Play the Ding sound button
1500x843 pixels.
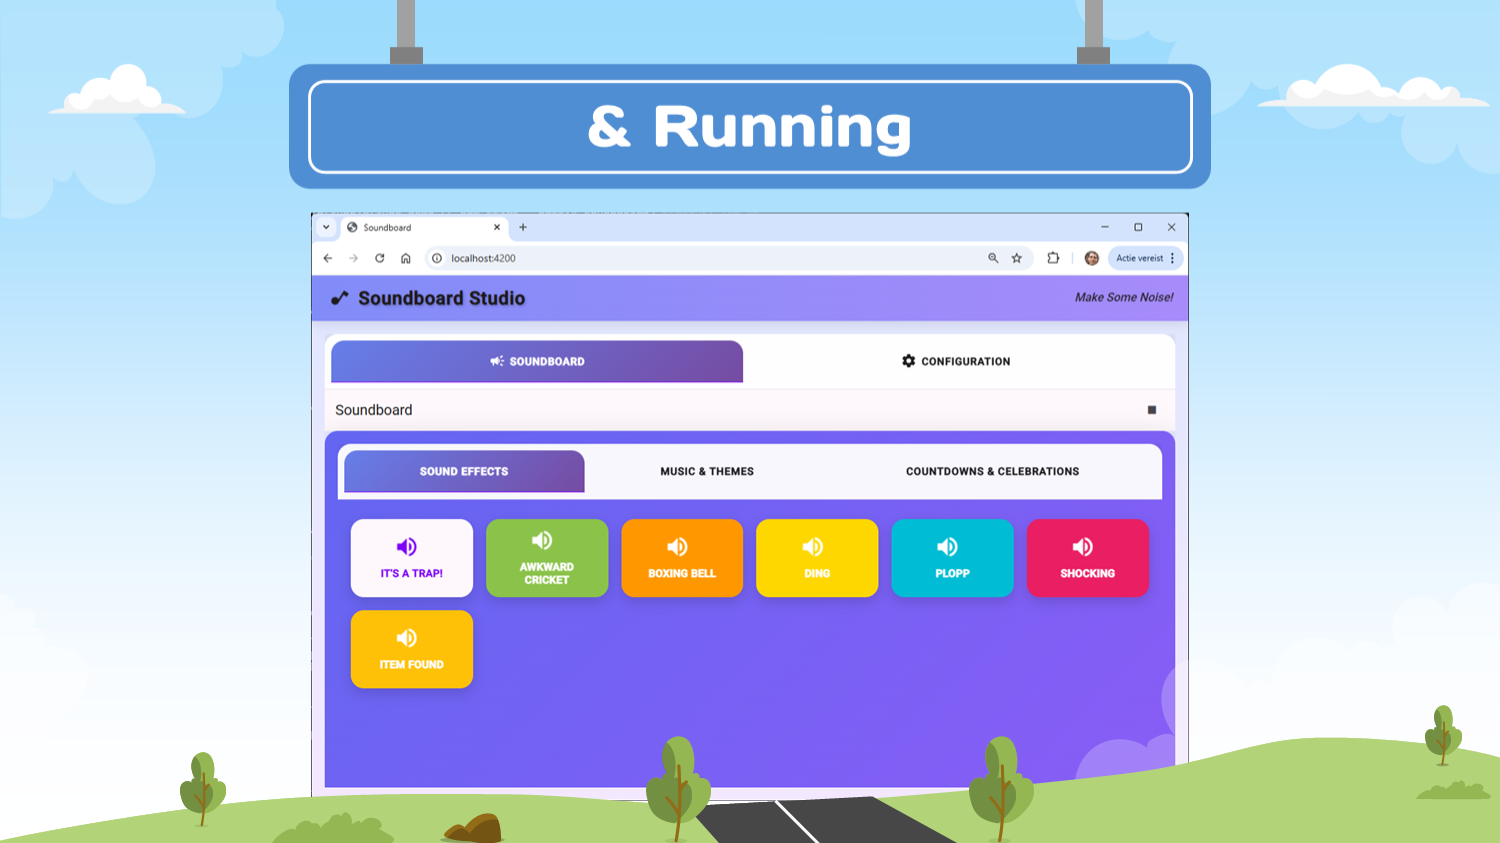click(816, 558)
